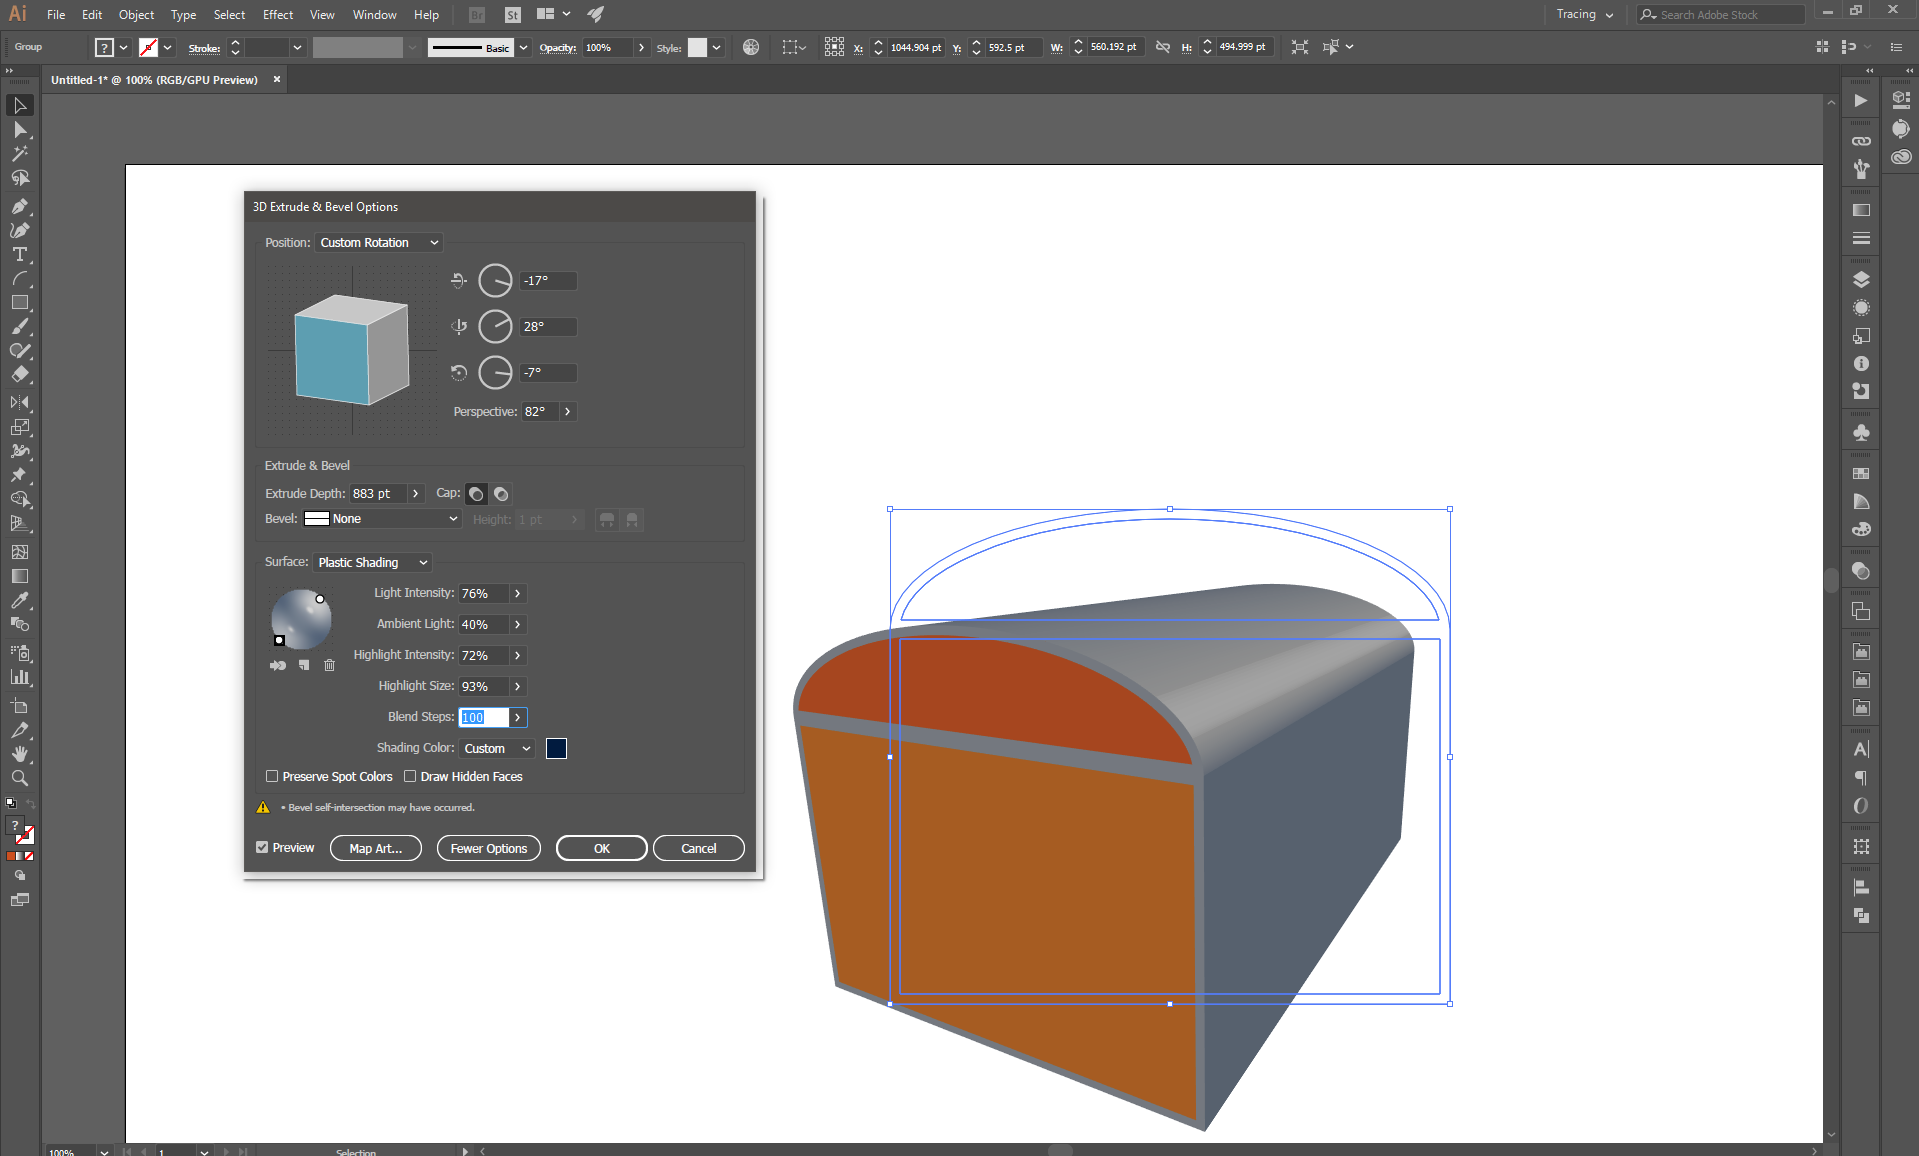The width and height of the screenshot is (1919, 1156).
Task: Open the Window menu
Action: pos(374,15)
